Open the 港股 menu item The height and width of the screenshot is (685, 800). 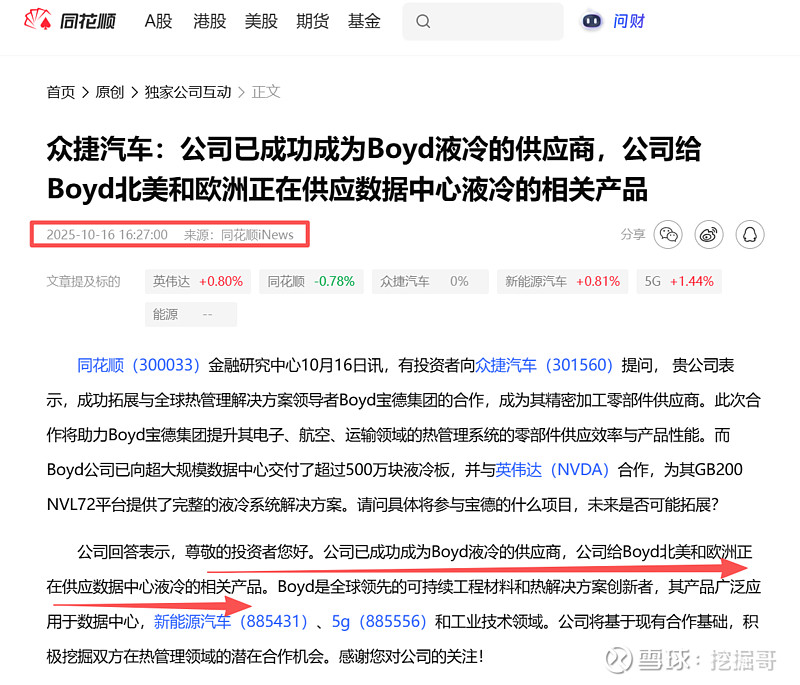pos(209,21)
